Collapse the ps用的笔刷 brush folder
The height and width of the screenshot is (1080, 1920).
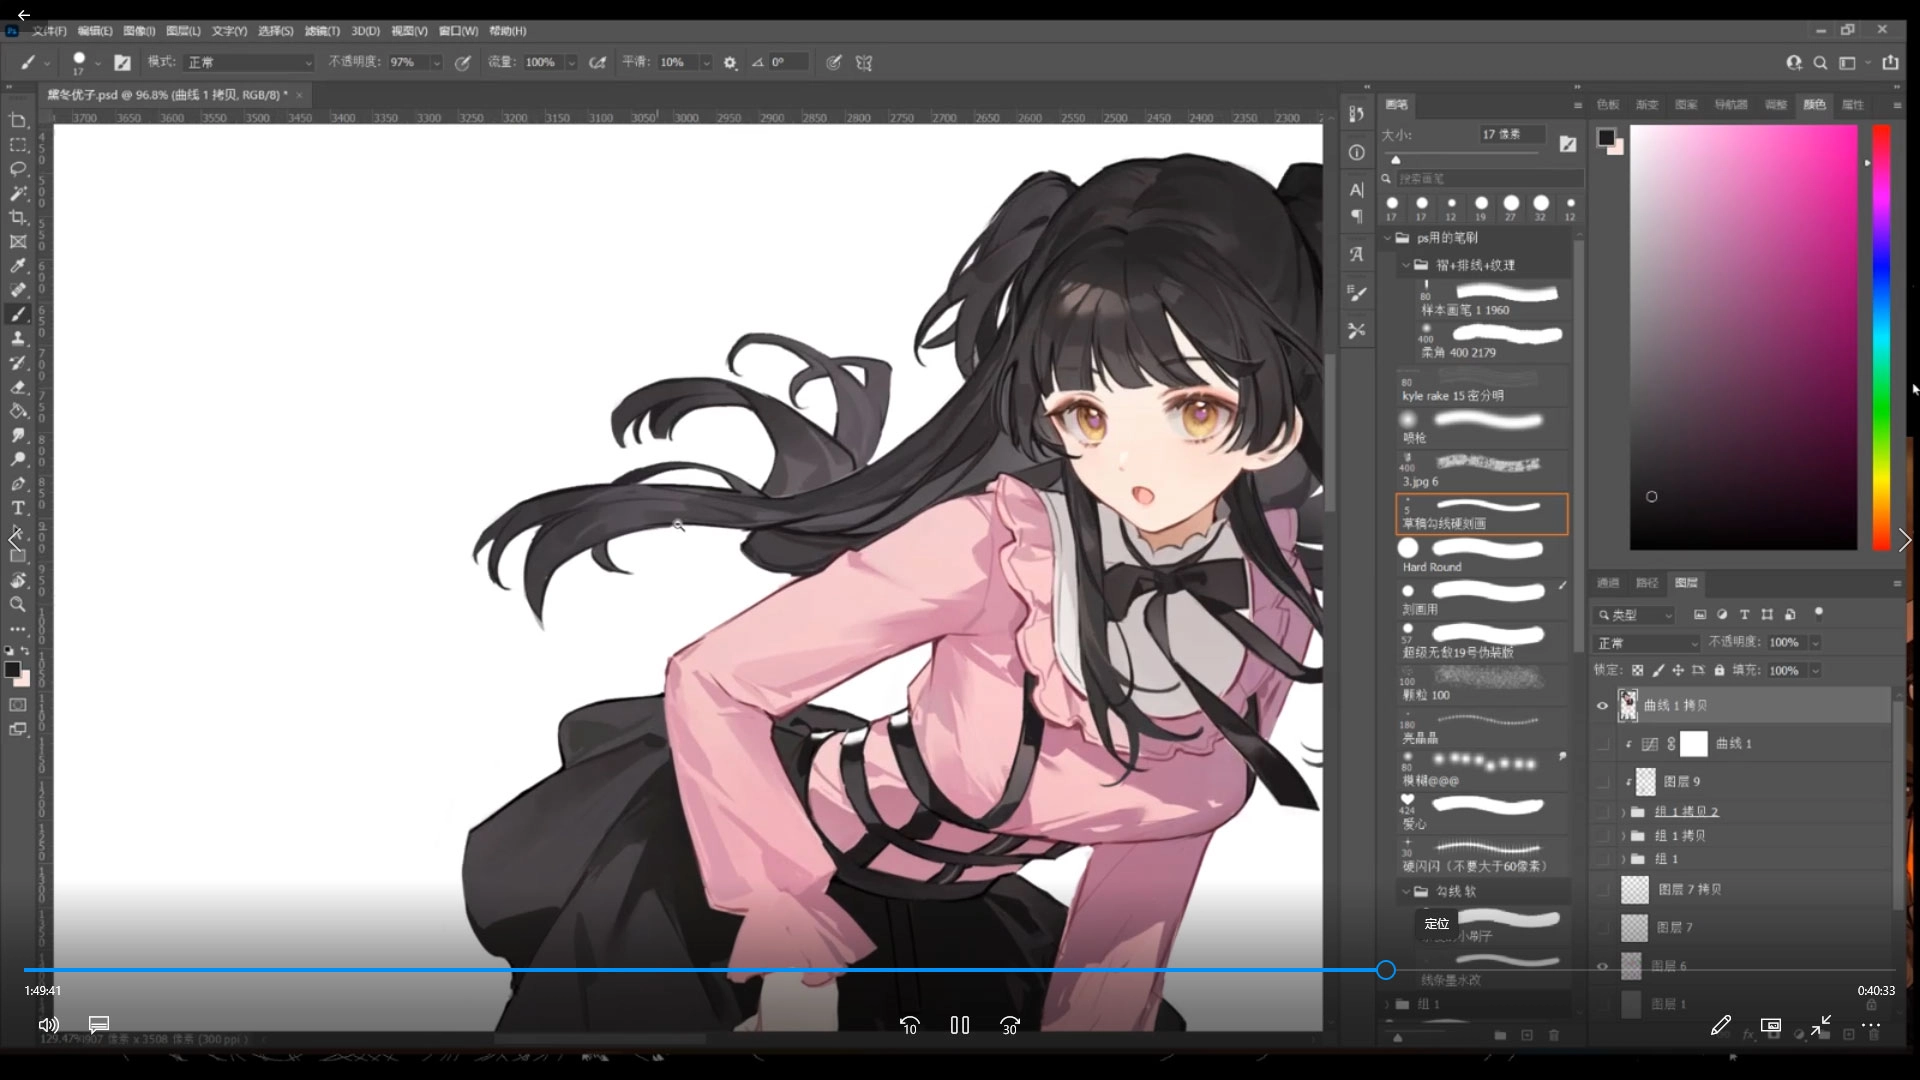[1388, 238]
